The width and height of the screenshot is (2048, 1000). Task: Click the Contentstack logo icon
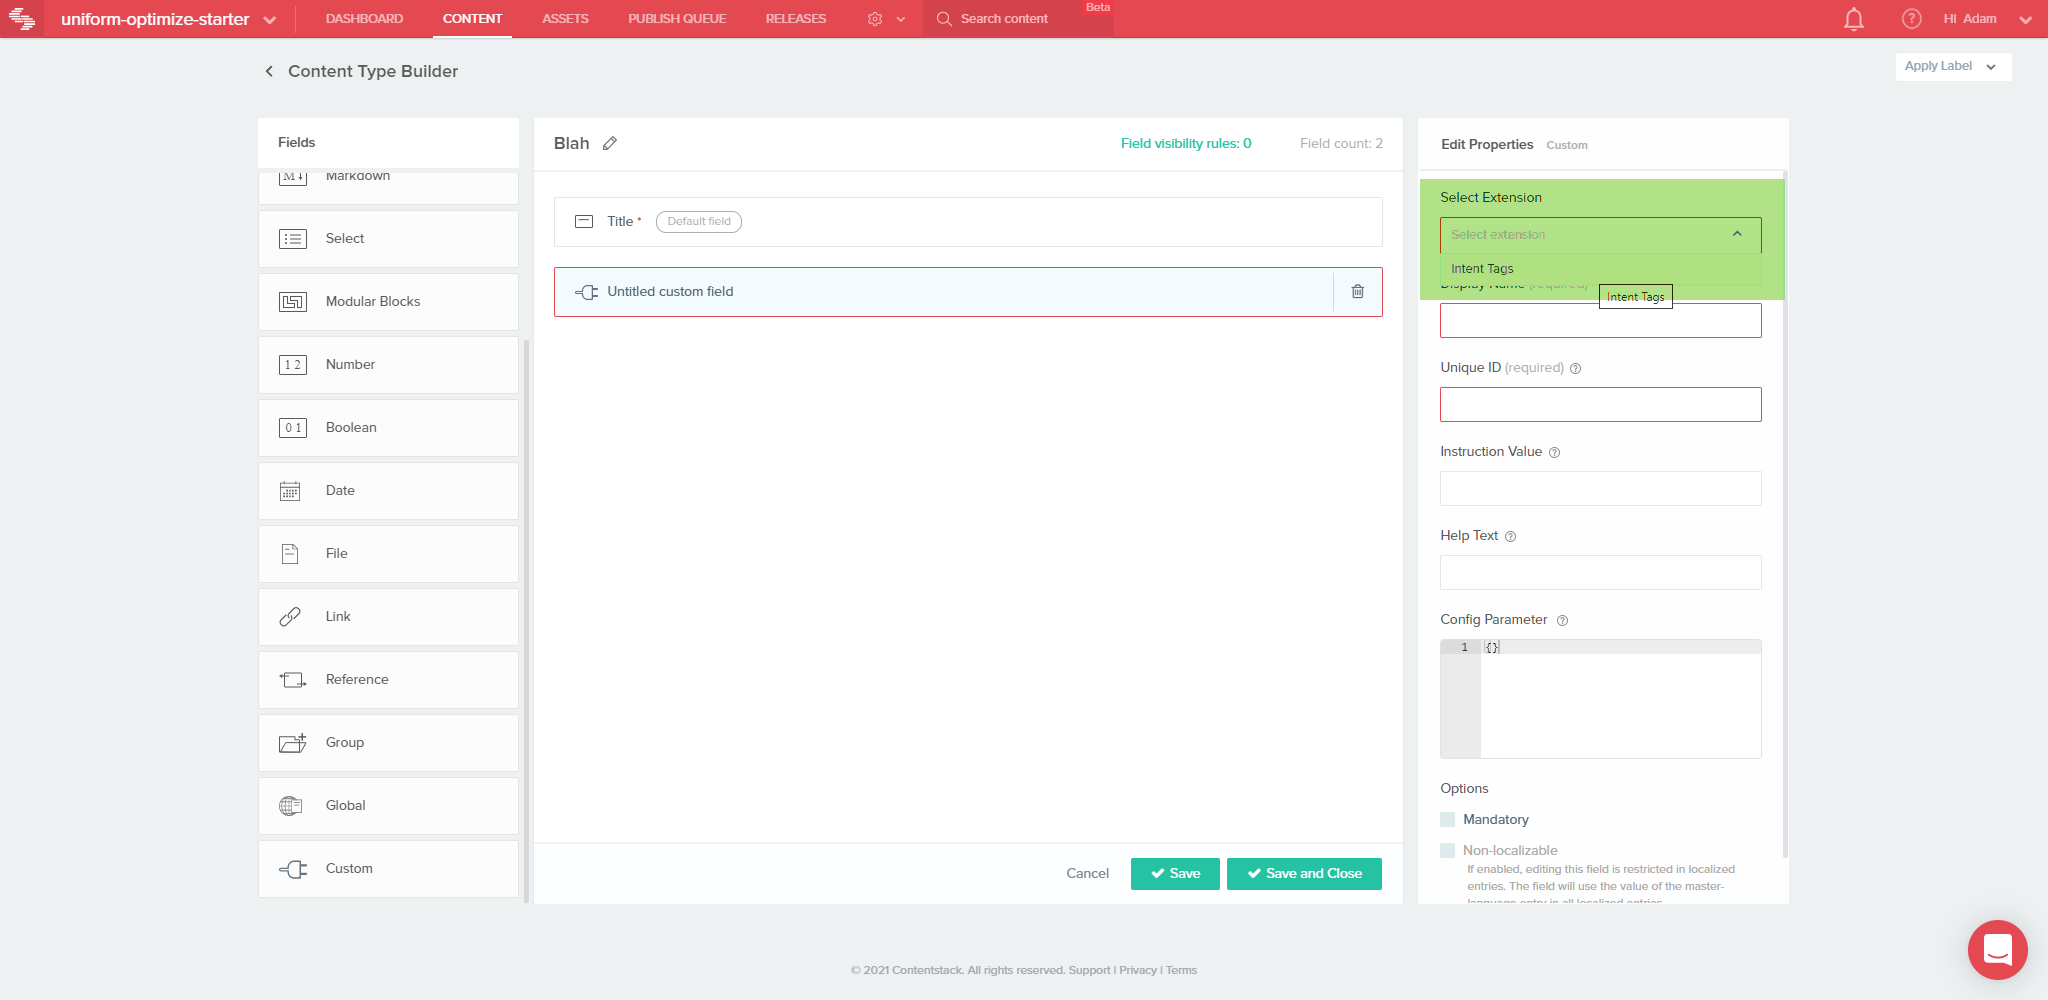click(22, 19)
